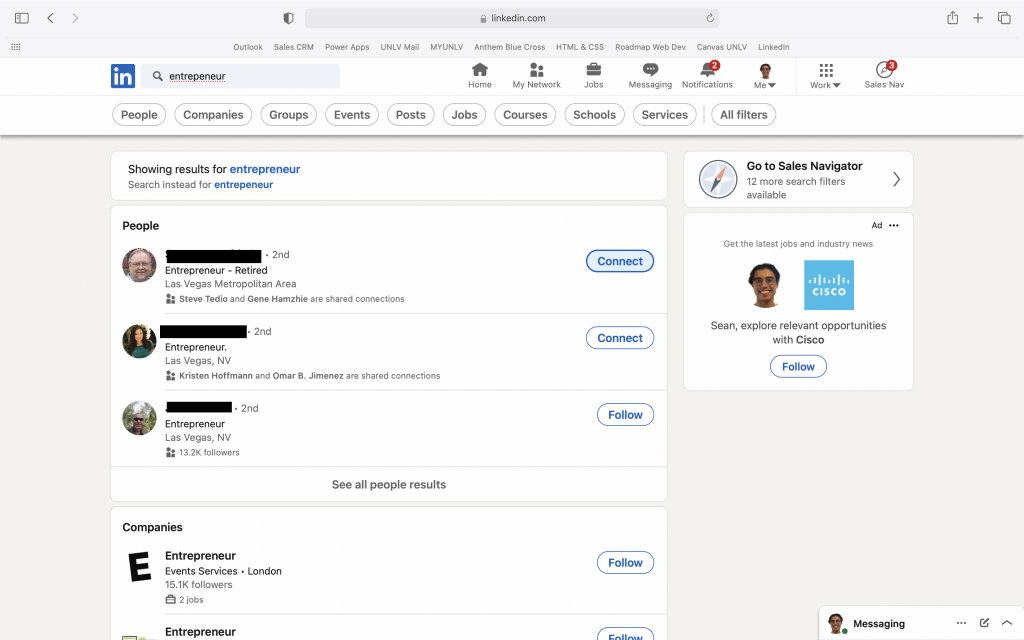Filter results by Companies
The height and width of the screenshot is (640, 1024).
[213, 115]
